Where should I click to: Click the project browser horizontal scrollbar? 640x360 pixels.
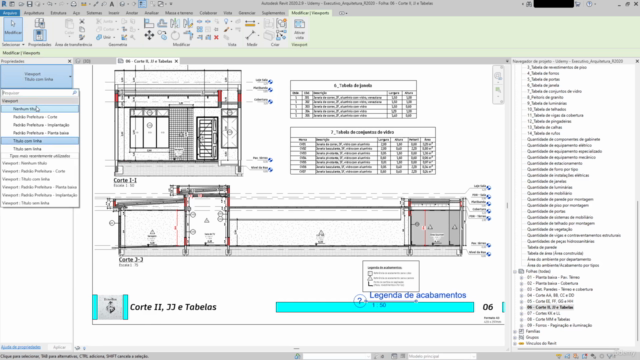(x=567, y=349)
